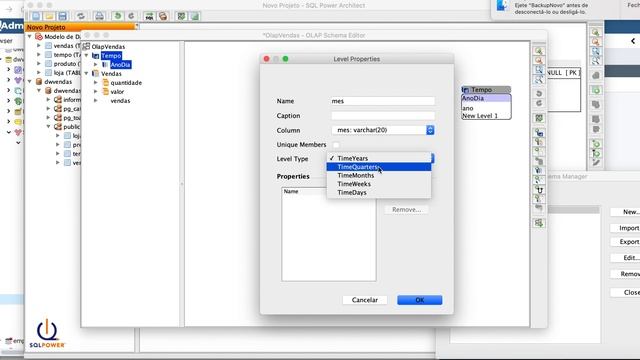Choose TimeQuarters from Level Type list
The width and height of the screenshot is (640, 360).
[379, 167]
